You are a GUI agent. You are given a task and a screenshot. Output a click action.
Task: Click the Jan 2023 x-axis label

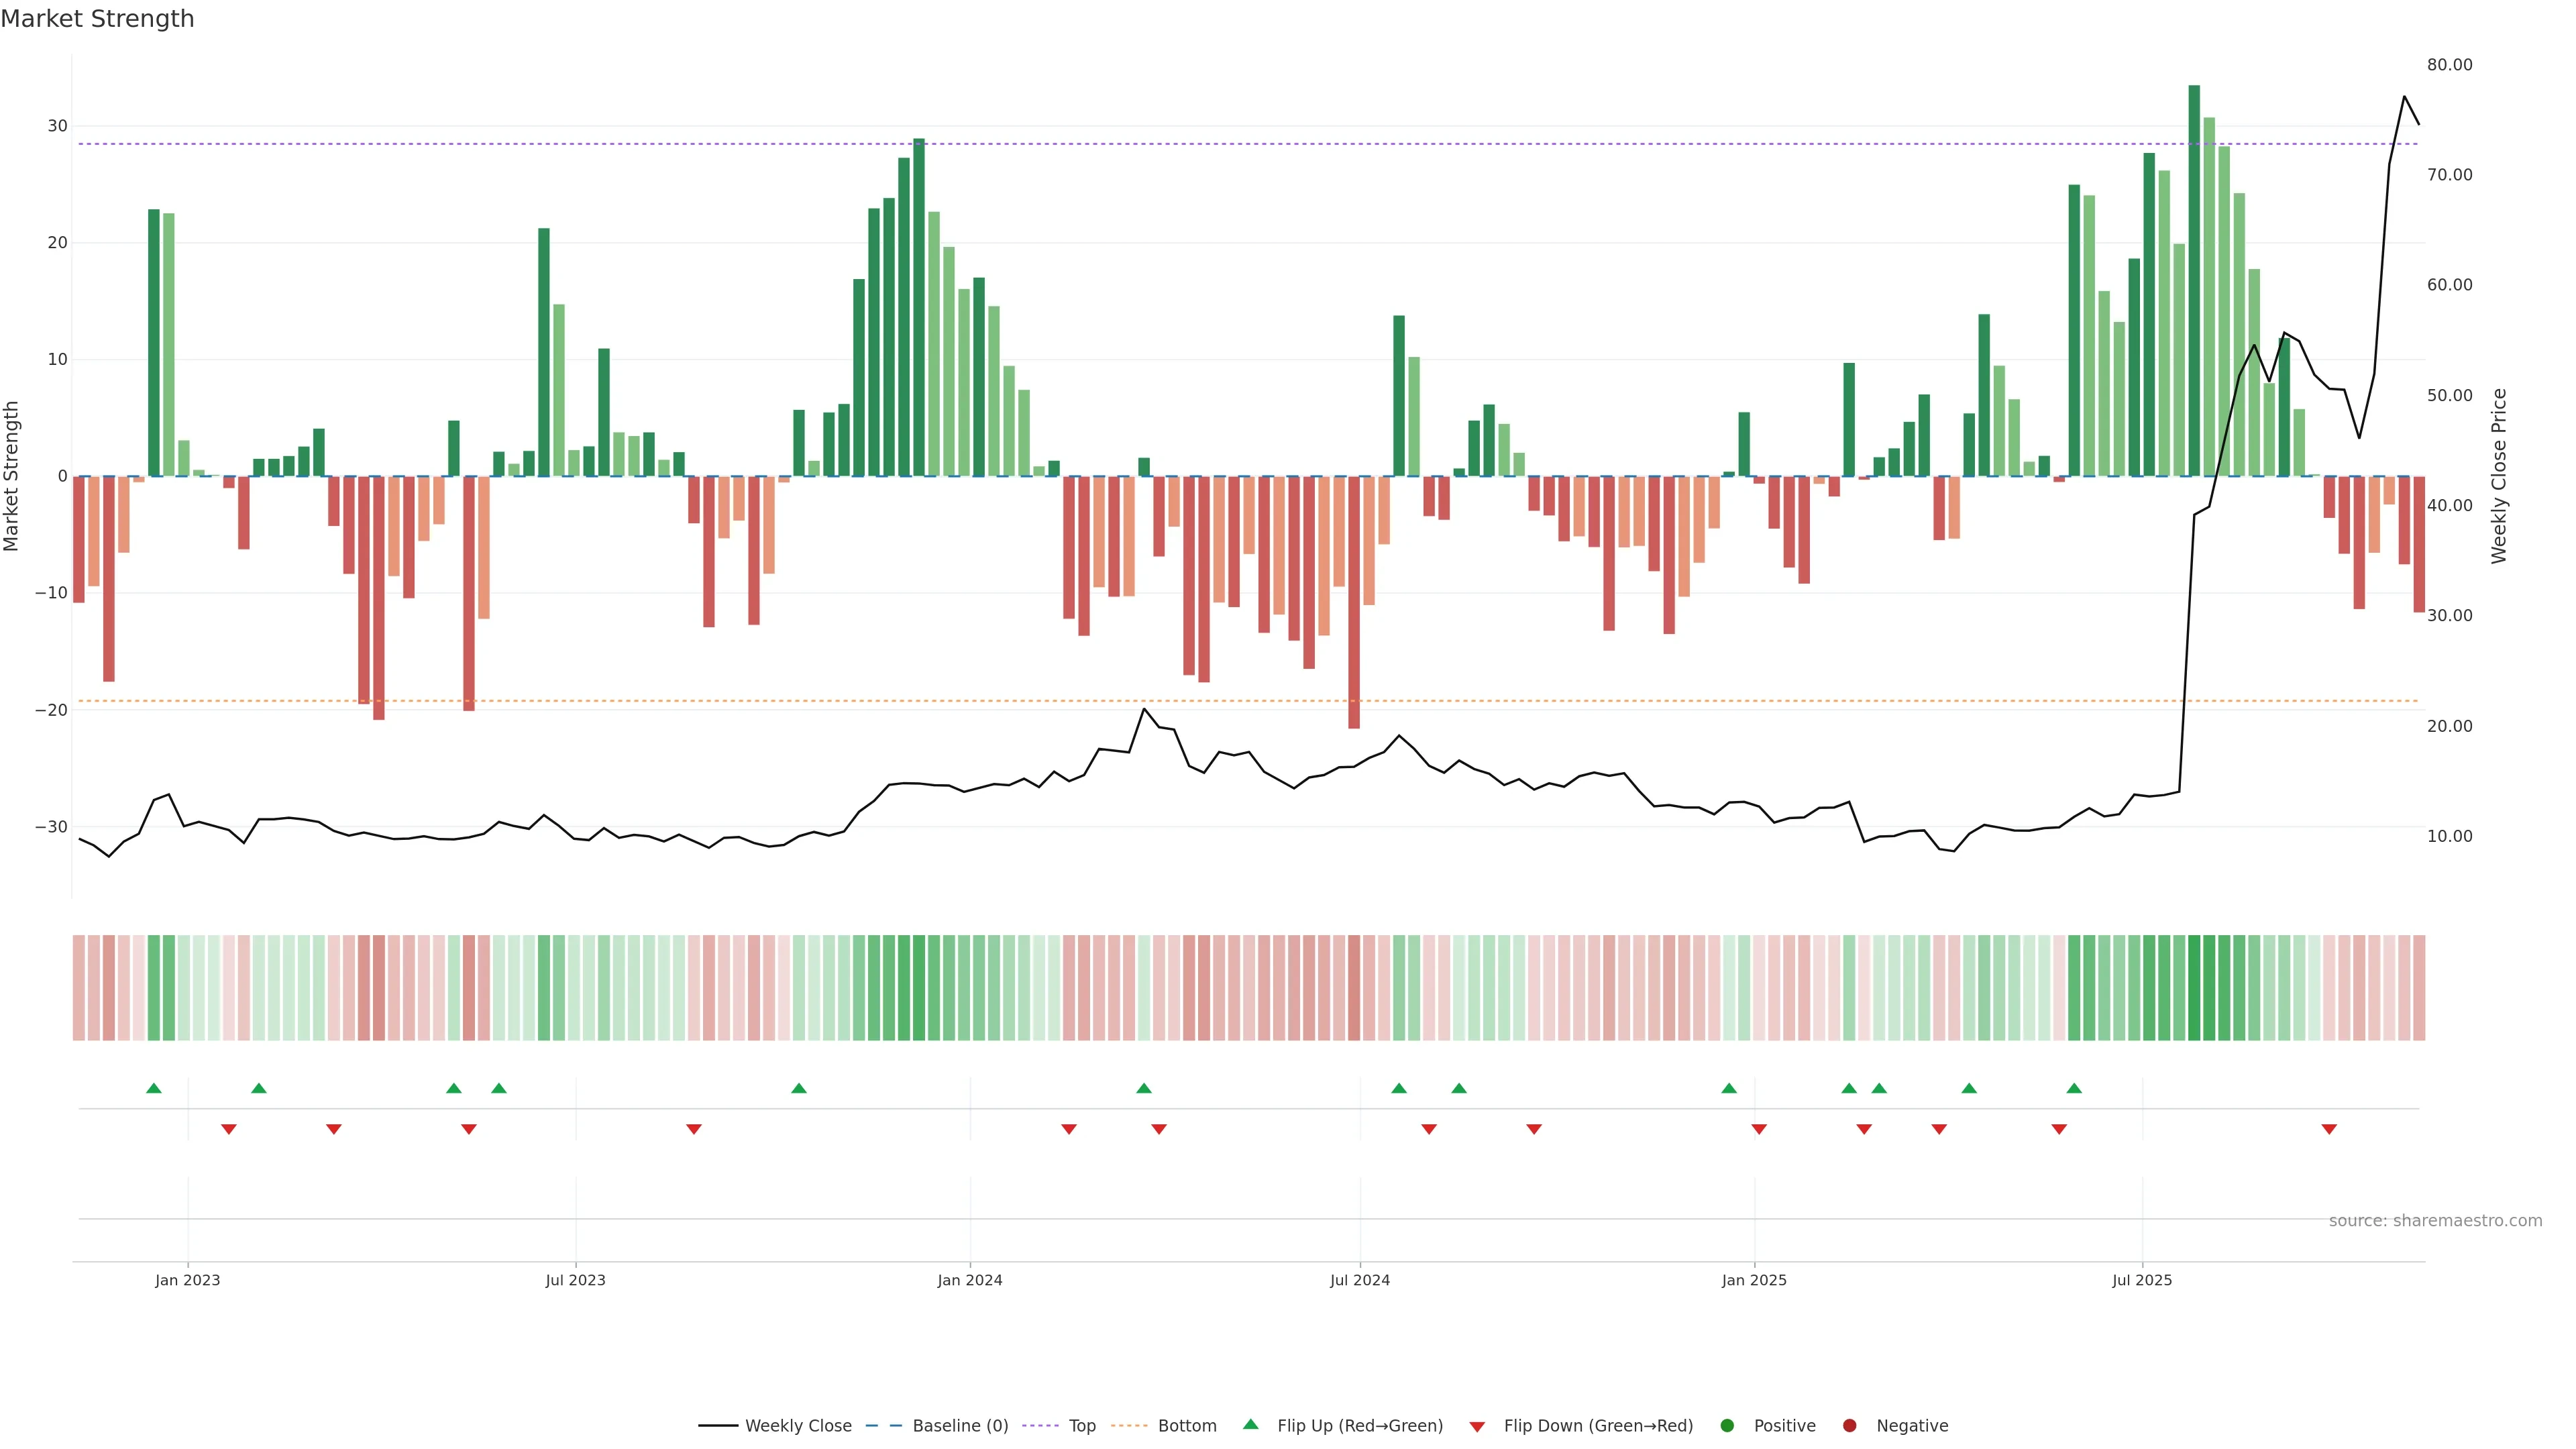[x=188, y=1280]
